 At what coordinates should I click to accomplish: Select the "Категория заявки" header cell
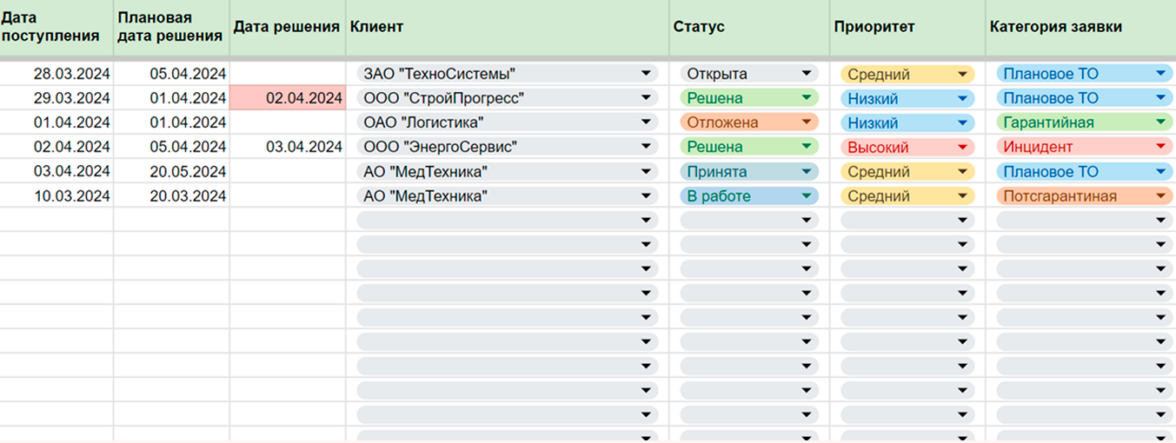point(1080,28)
